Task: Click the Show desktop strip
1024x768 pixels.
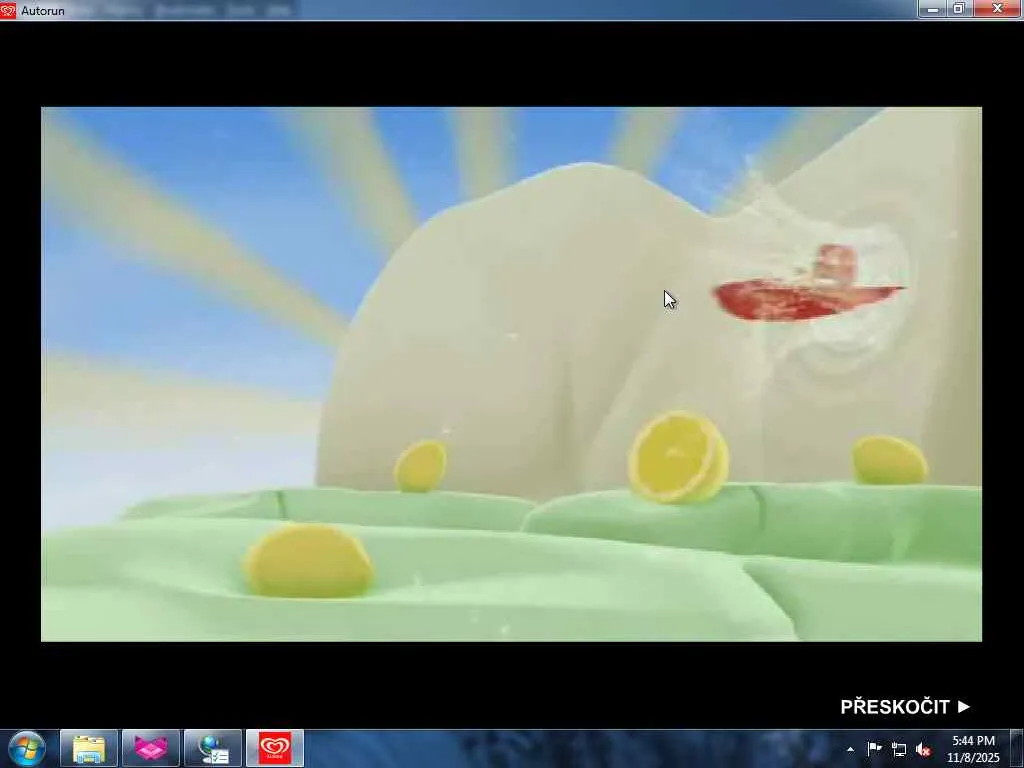Action: coord(1017,748)
